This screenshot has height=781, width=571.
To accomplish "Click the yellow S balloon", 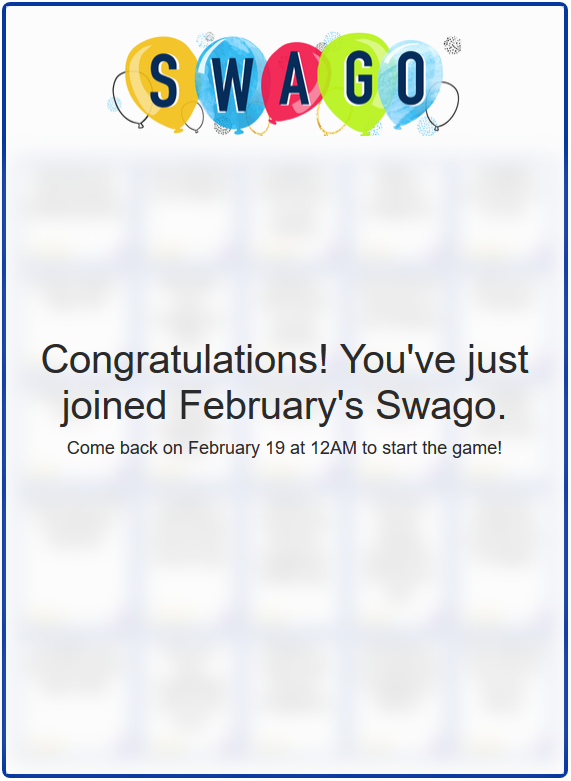I will 162,82.
